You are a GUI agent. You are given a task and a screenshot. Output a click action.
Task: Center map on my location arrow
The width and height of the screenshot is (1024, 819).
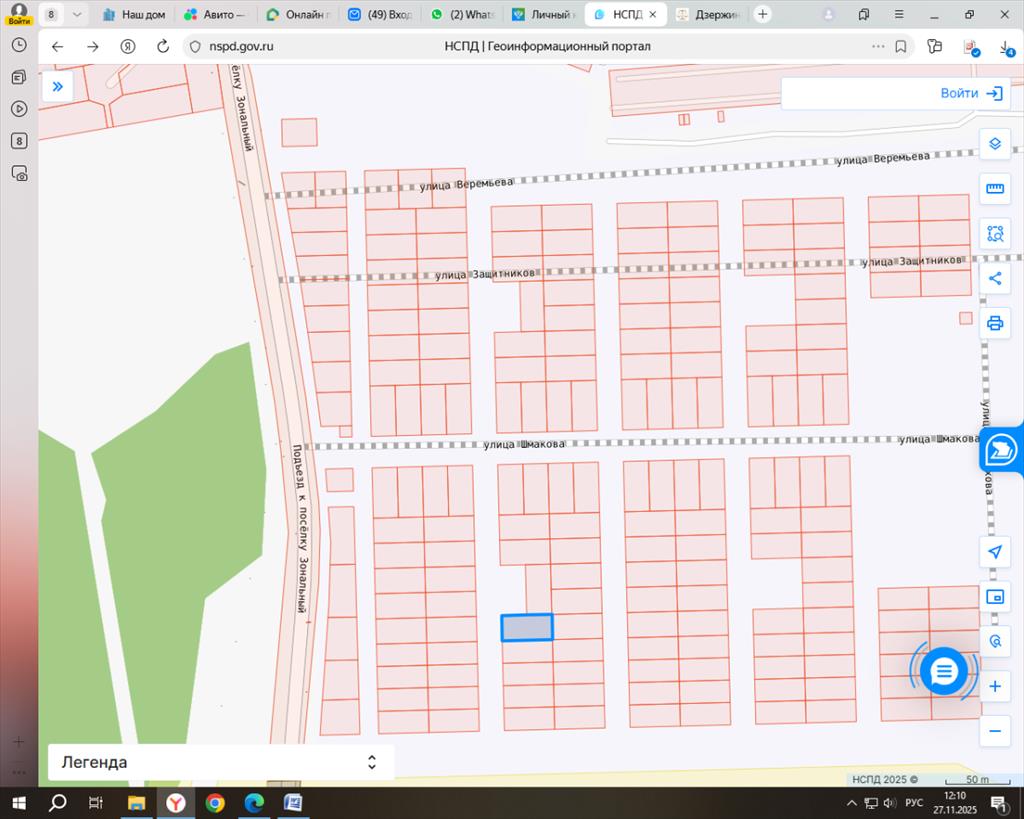tap(994, 552)
